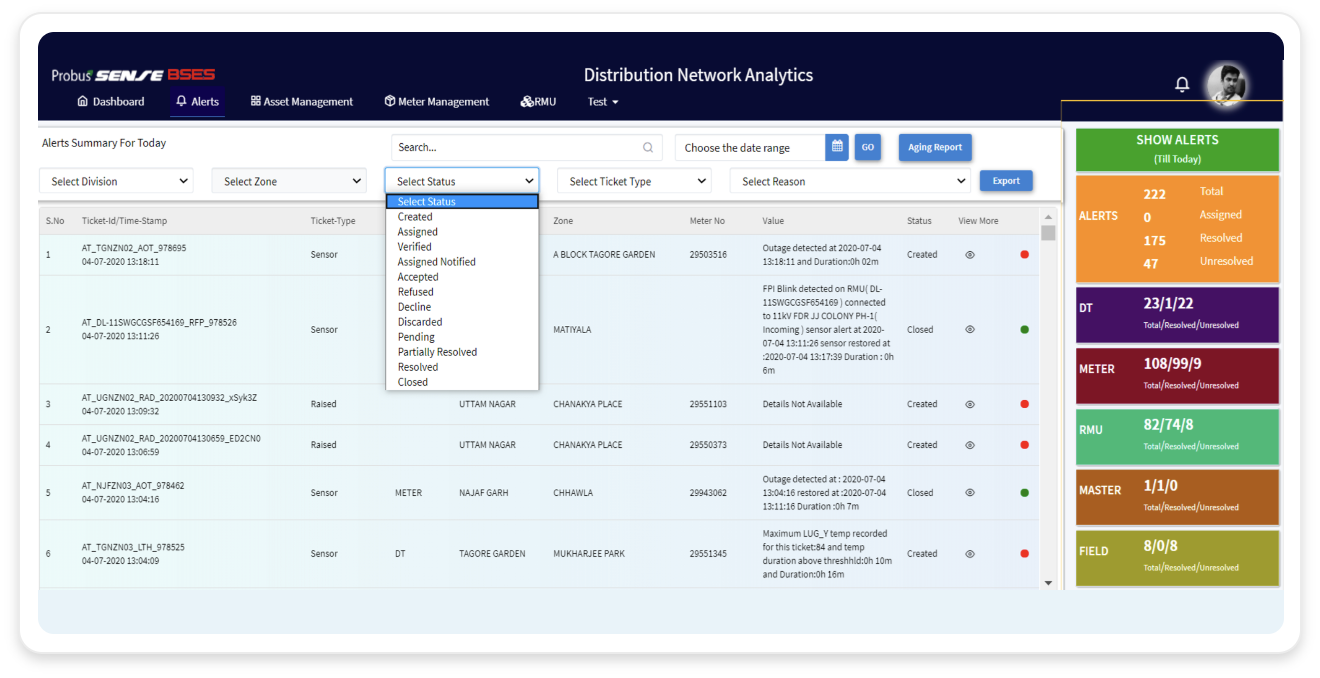Expand the Select Reason dropdown
The width and height of the screenshot is (1320, 678).
pos(850,181)
